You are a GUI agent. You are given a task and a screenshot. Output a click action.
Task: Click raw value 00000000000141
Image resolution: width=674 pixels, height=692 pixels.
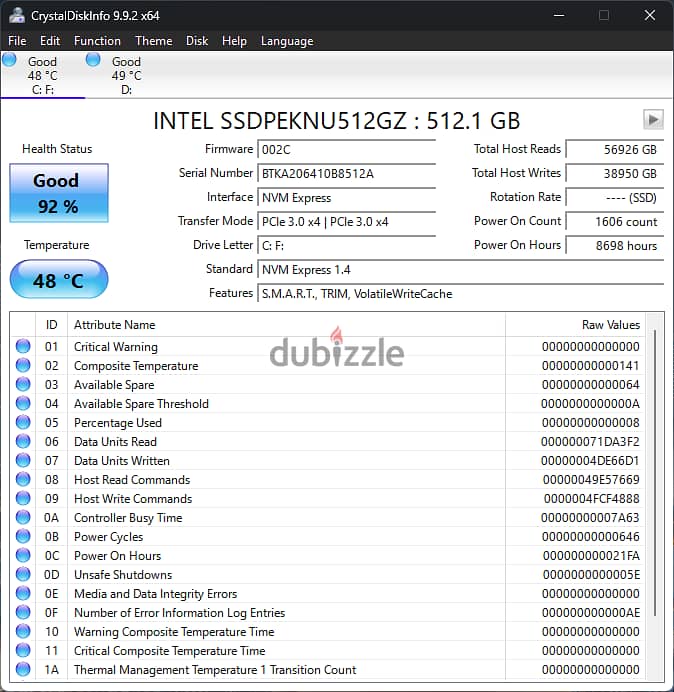coord(591,366)
